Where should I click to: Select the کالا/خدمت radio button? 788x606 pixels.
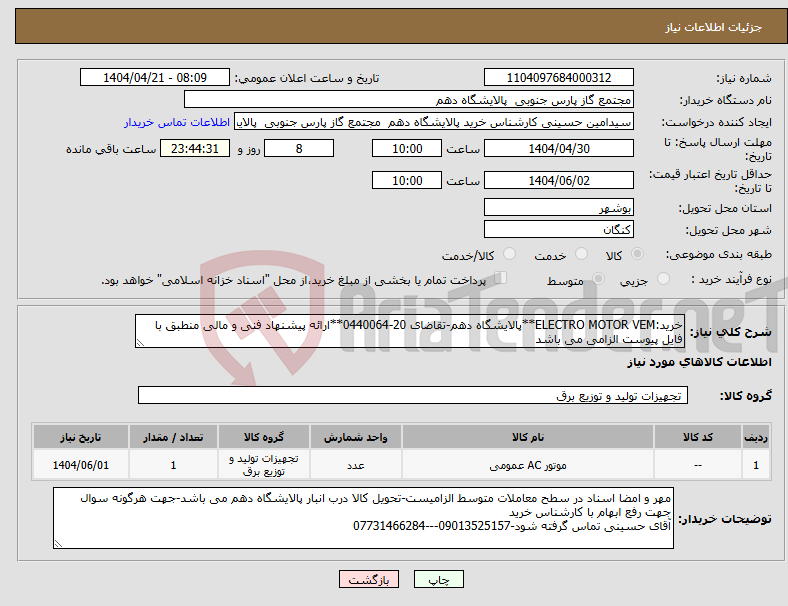pyautogui.click(x=509, y=254)
